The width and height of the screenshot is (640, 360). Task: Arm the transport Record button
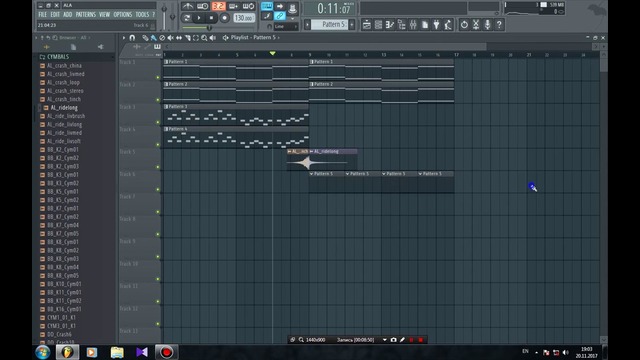point(224,18)
